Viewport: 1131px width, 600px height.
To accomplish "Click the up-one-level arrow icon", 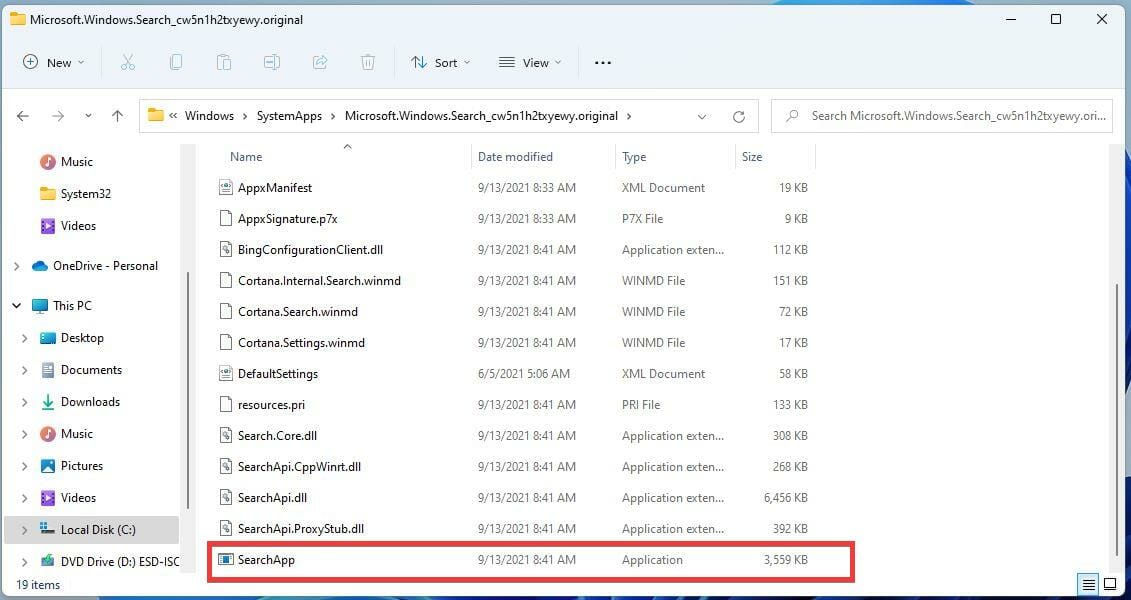I will pyautogui.click(x=117, y=115).
